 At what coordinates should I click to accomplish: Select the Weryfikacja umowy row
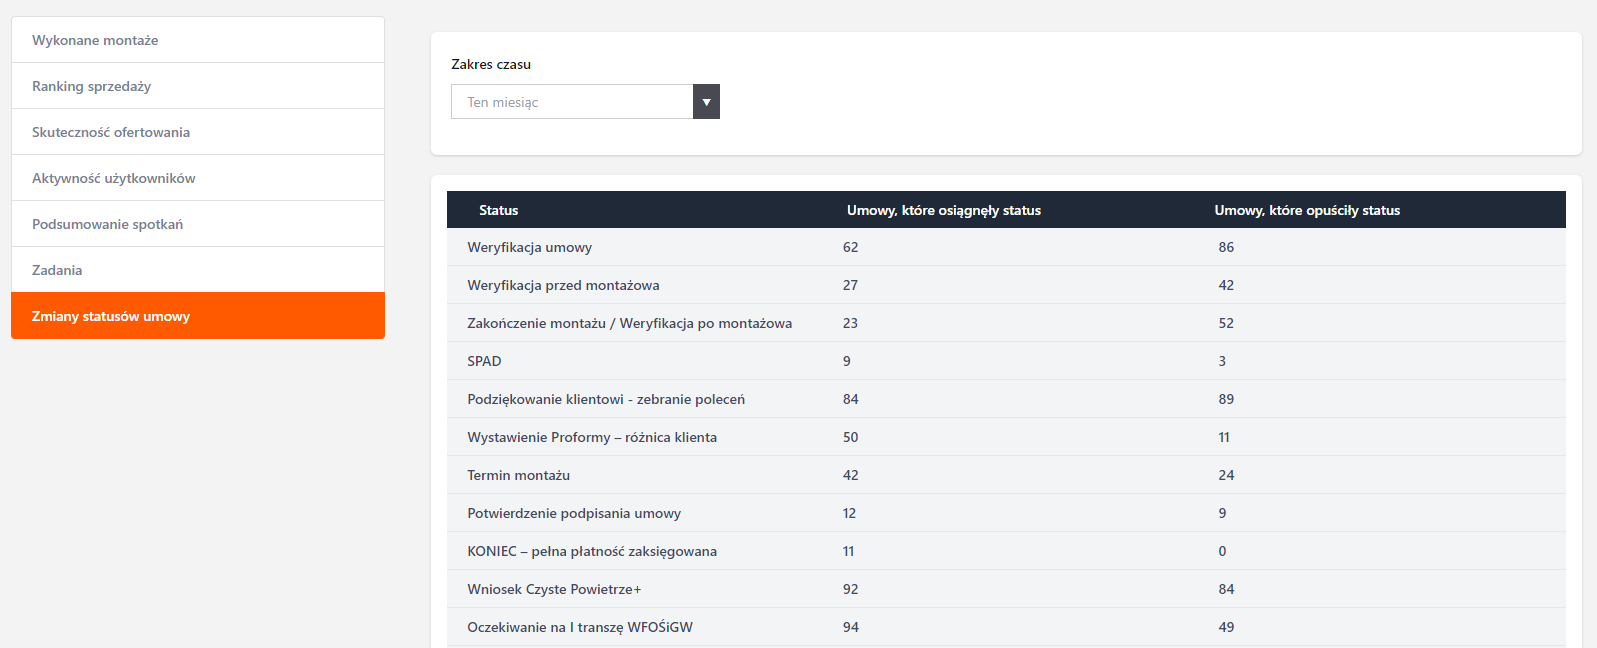[529, 247]
